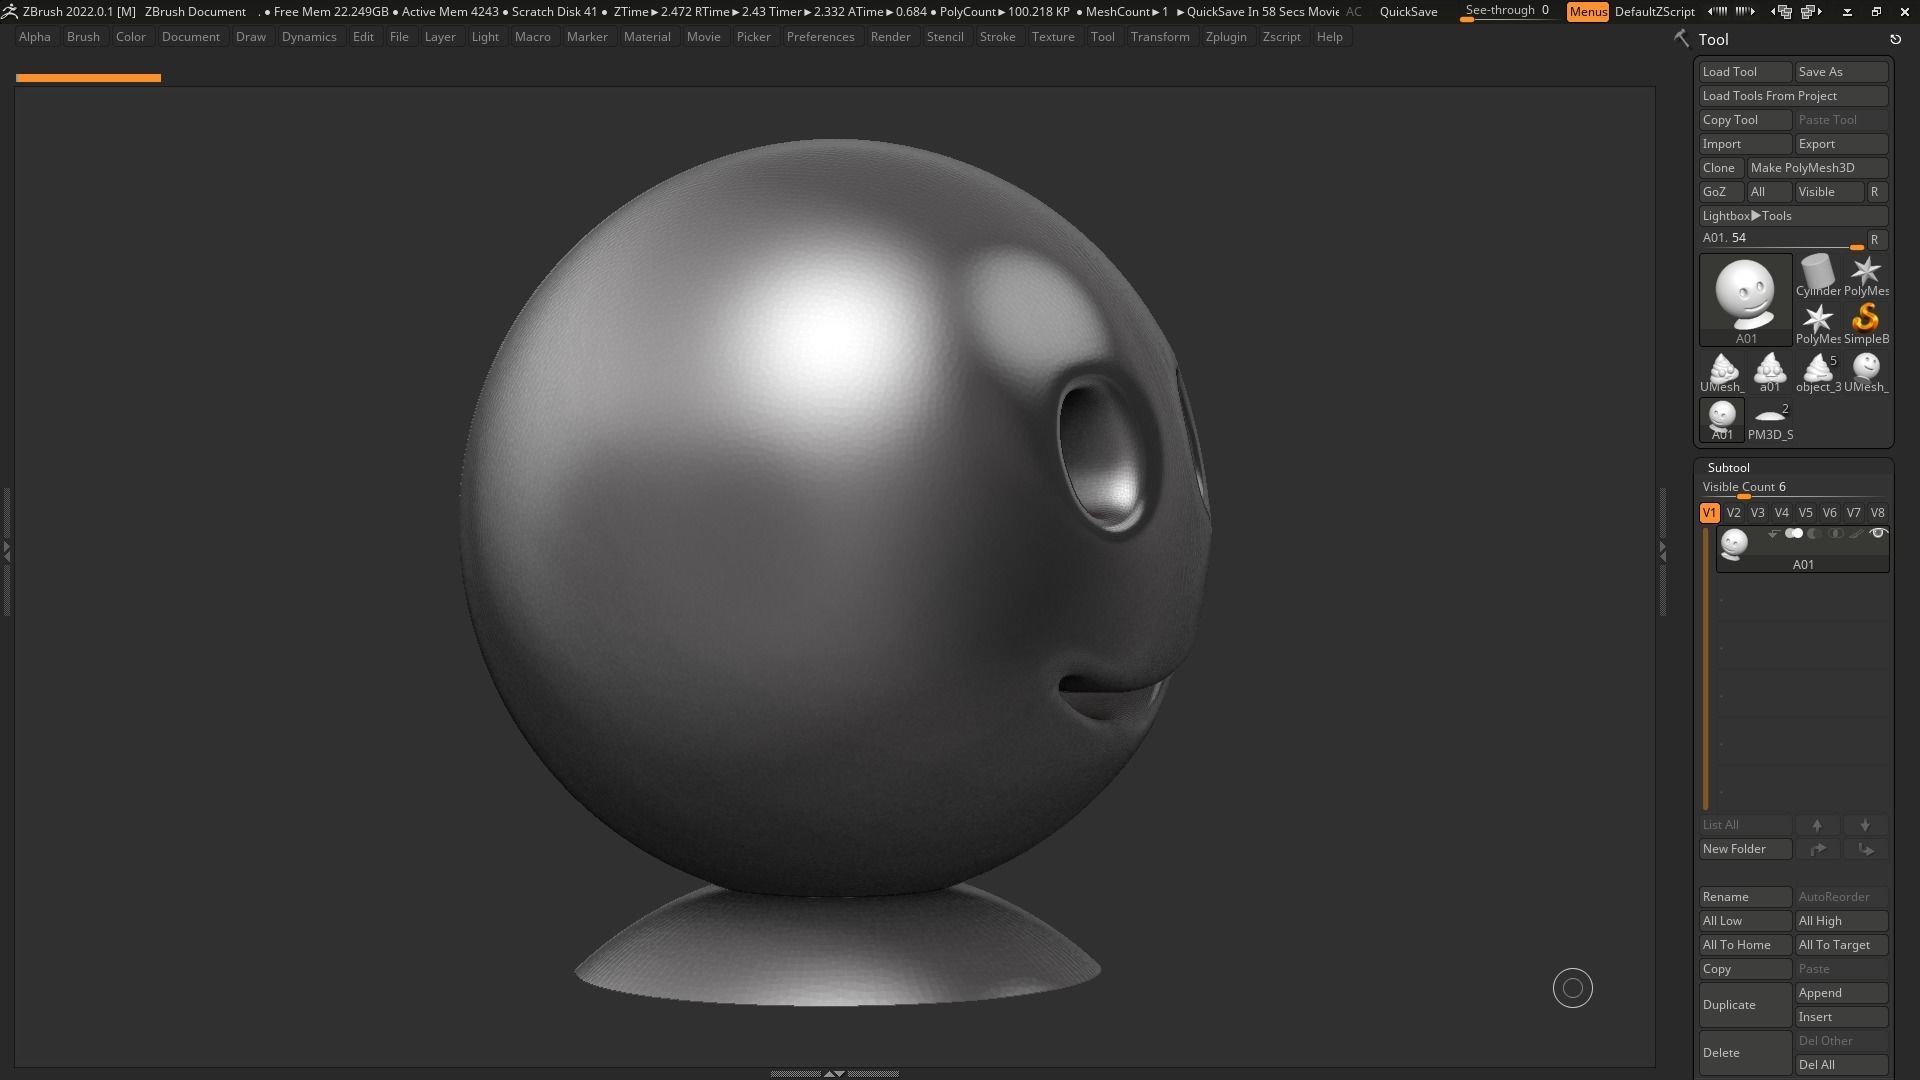The width and height of the screenshot is (1920, 1080).
Task: Load previous UI layout icon
Action: coord(1782,12)
